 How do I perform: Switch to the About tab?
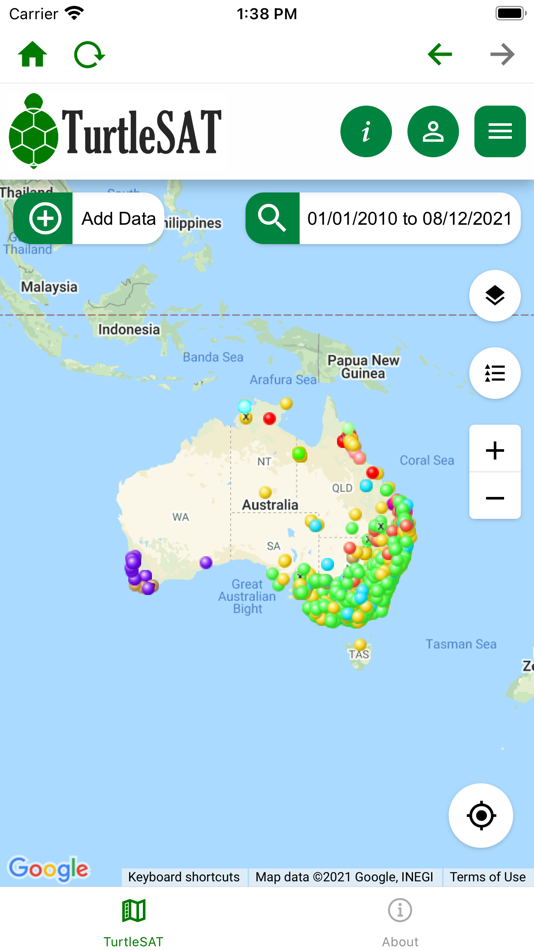[400, 922]
